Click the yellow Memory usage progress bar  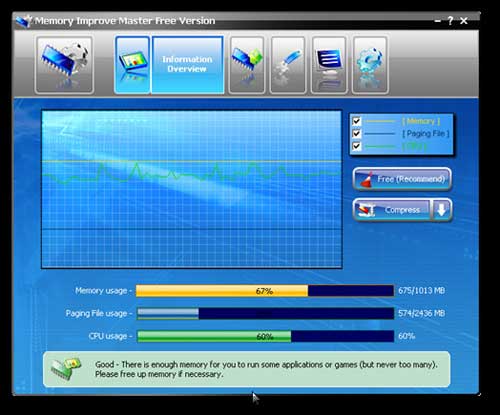click(x=265, y=291)
